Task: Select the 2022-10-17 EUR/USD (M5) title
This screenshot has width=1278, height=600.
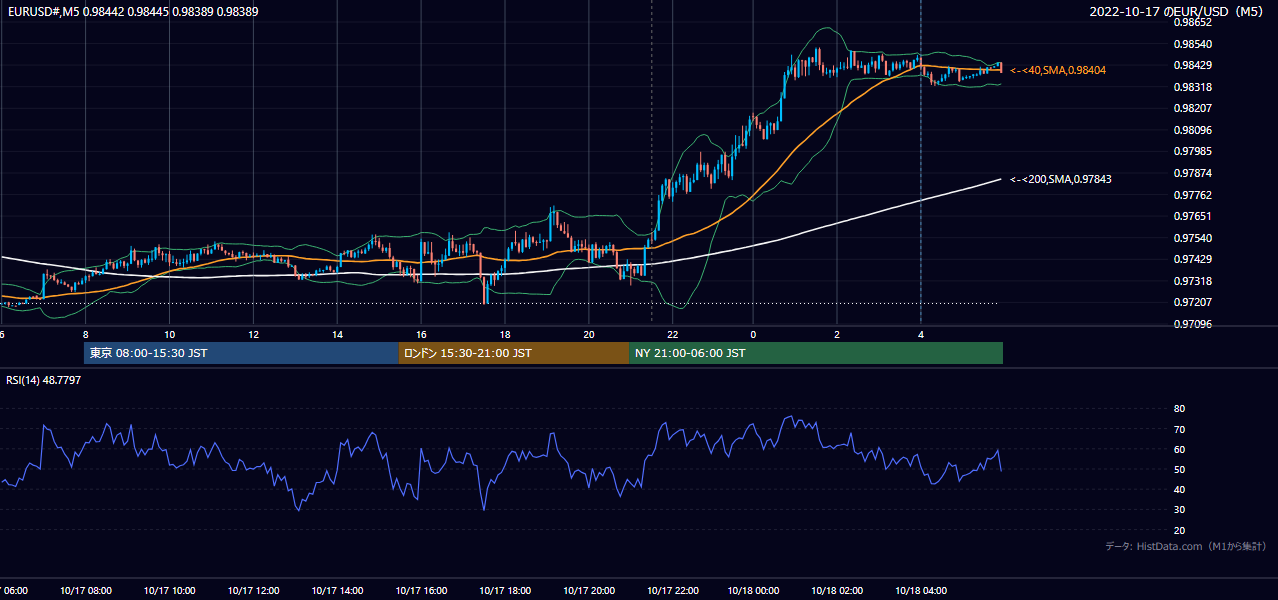Action: pos(1176,12)
